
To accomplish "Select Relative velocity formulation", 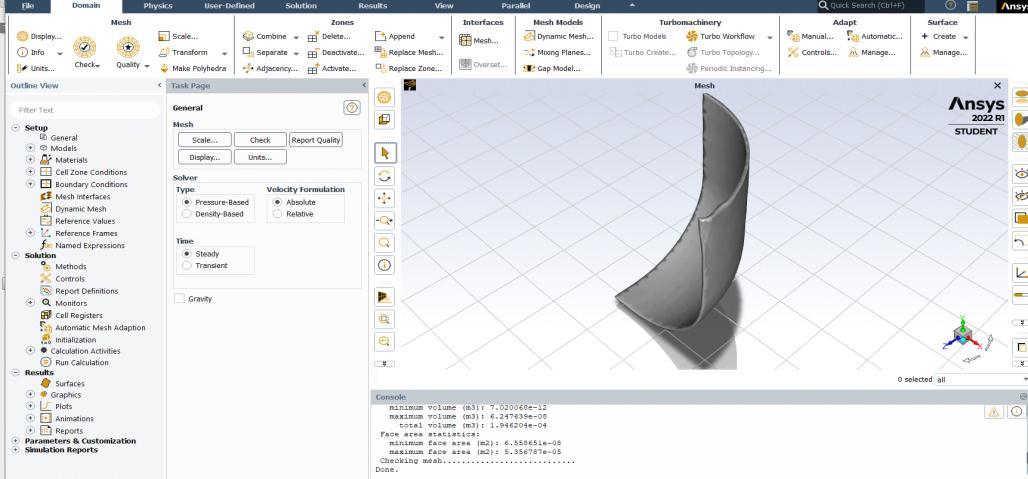I will pos(277,214).
